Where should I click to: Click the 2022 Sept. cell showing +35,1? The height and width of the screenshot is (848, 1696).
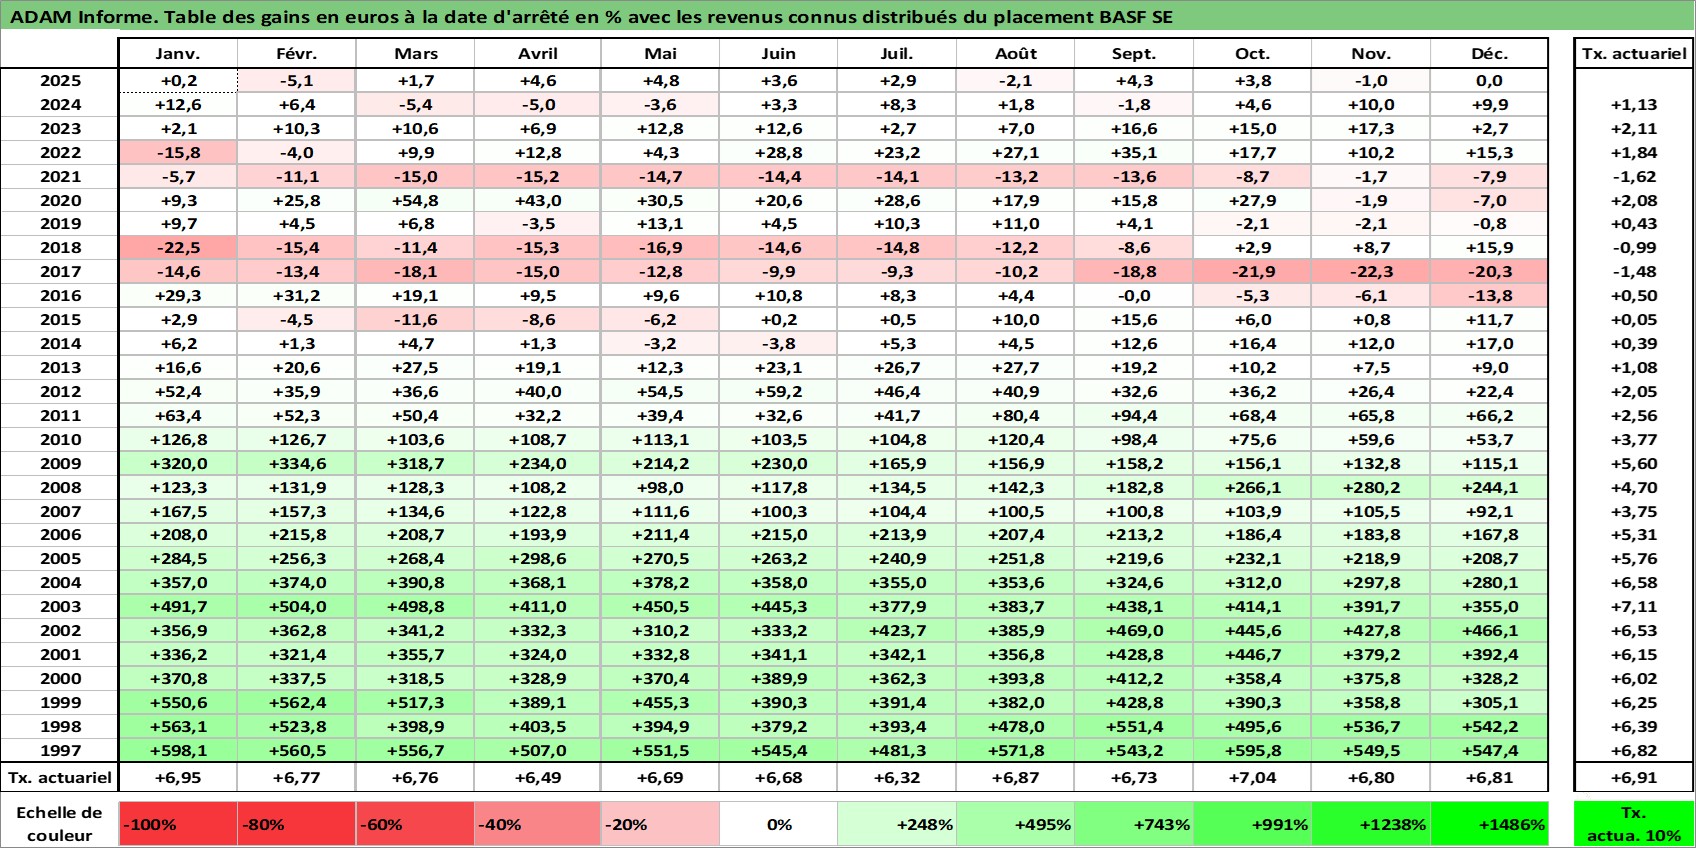[1134, 152]
